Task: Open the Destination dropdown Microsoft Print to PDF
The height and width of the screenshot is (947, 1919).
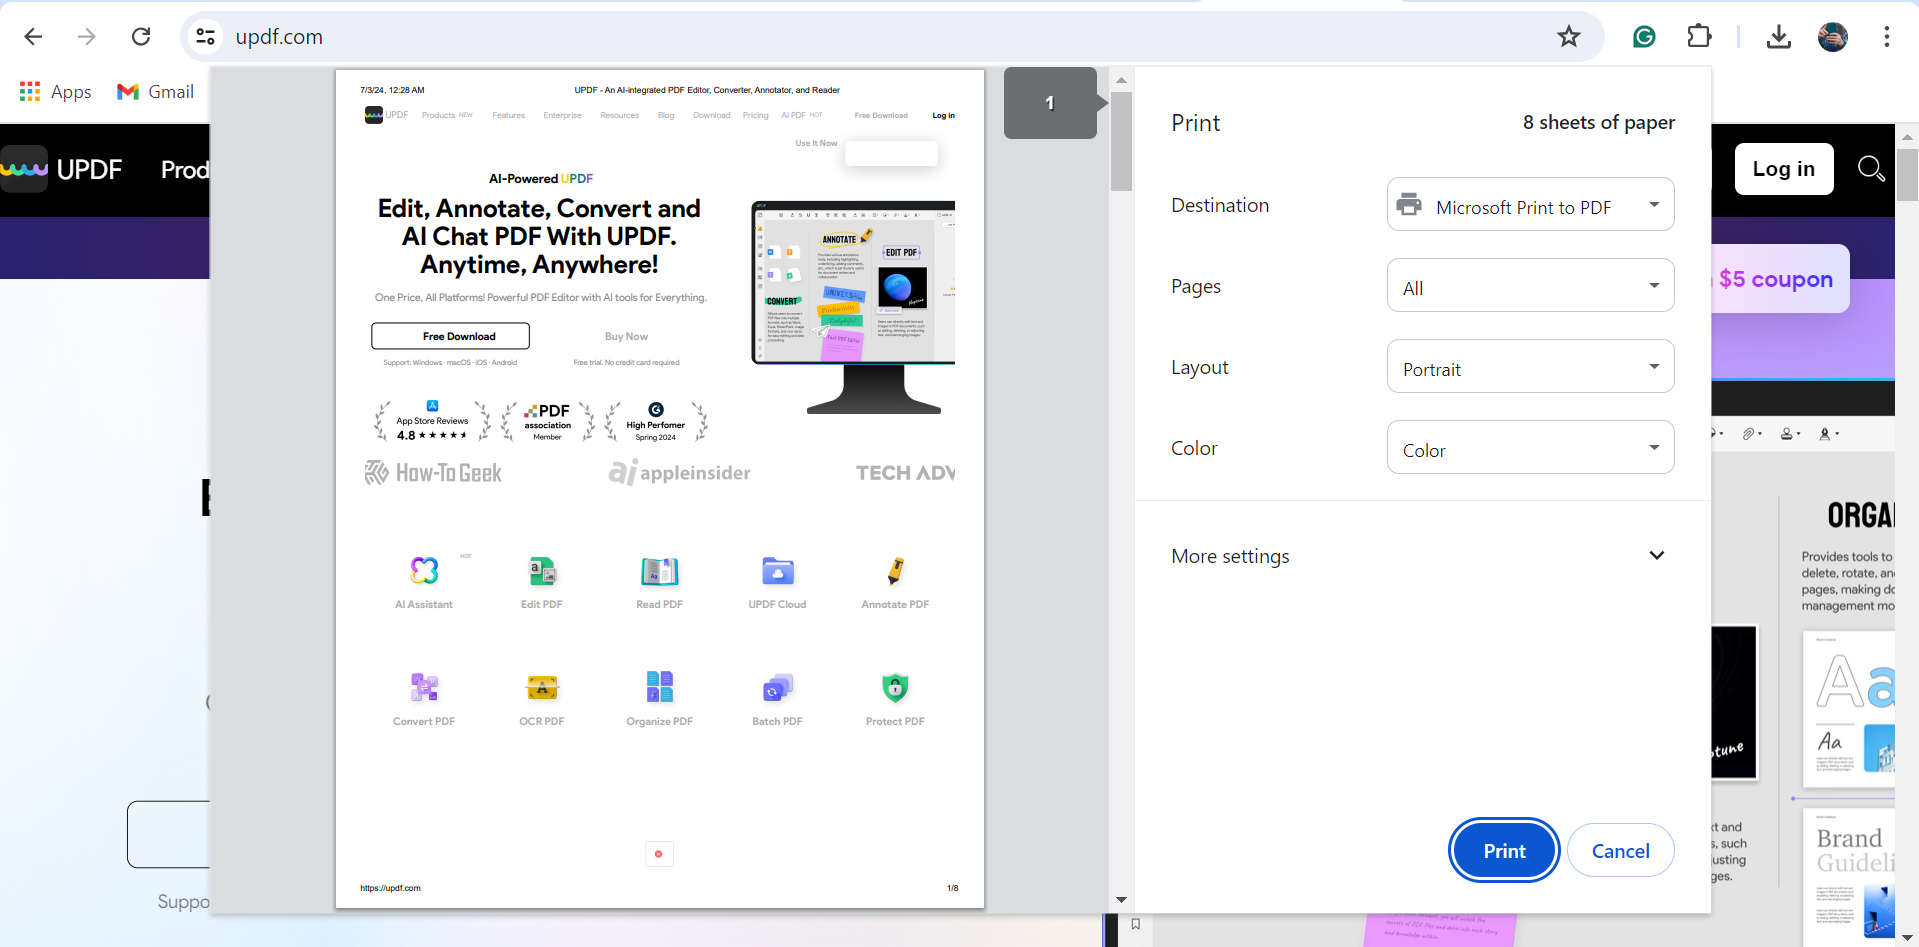Action: tap(1530, 205)
